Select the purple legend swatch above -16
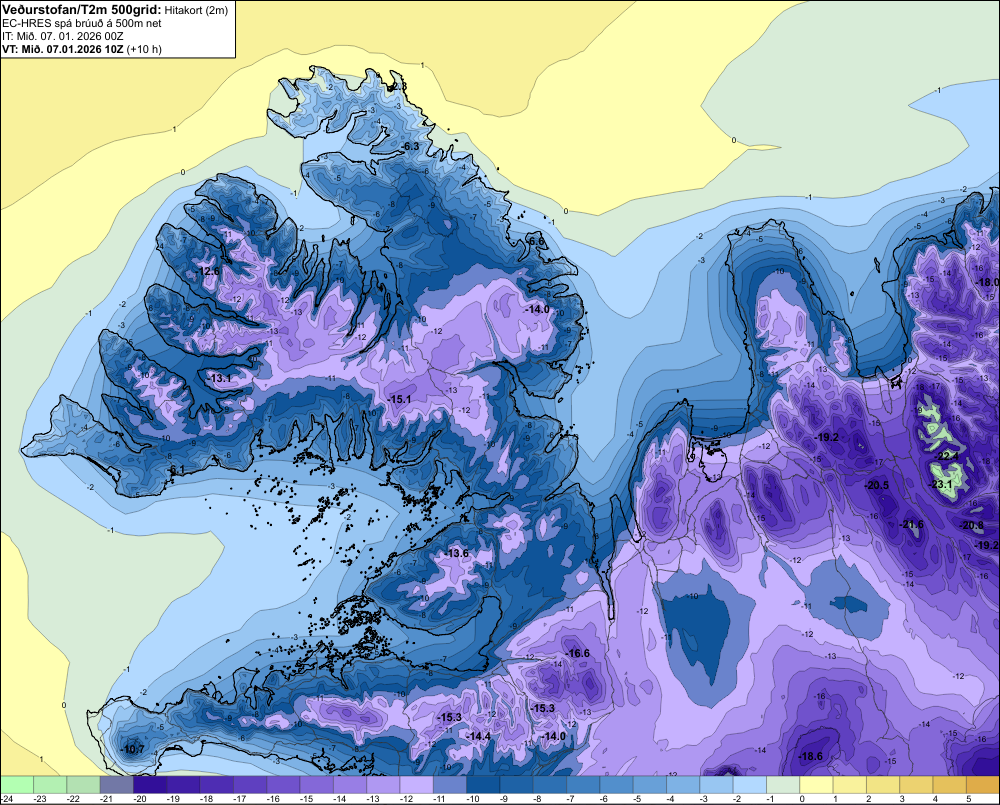The width and height of the screenshot is (1000, 805). [x=283, y=785]
